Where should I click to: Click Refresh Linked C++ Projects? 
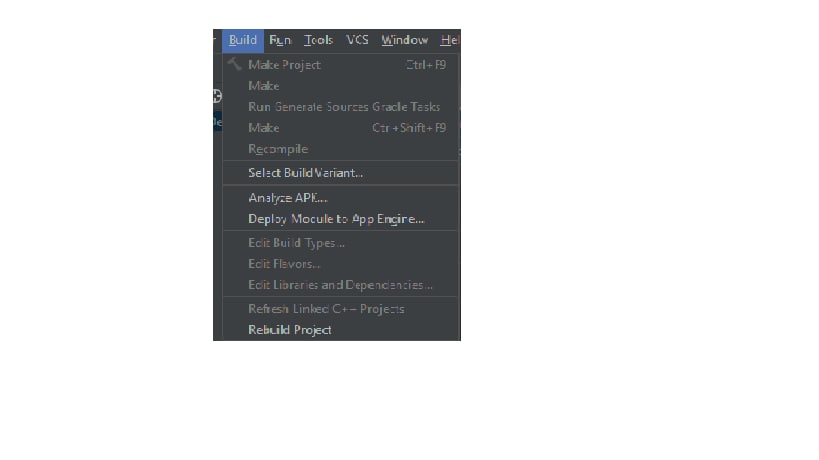pyautogui.click(x=340, y=309)
